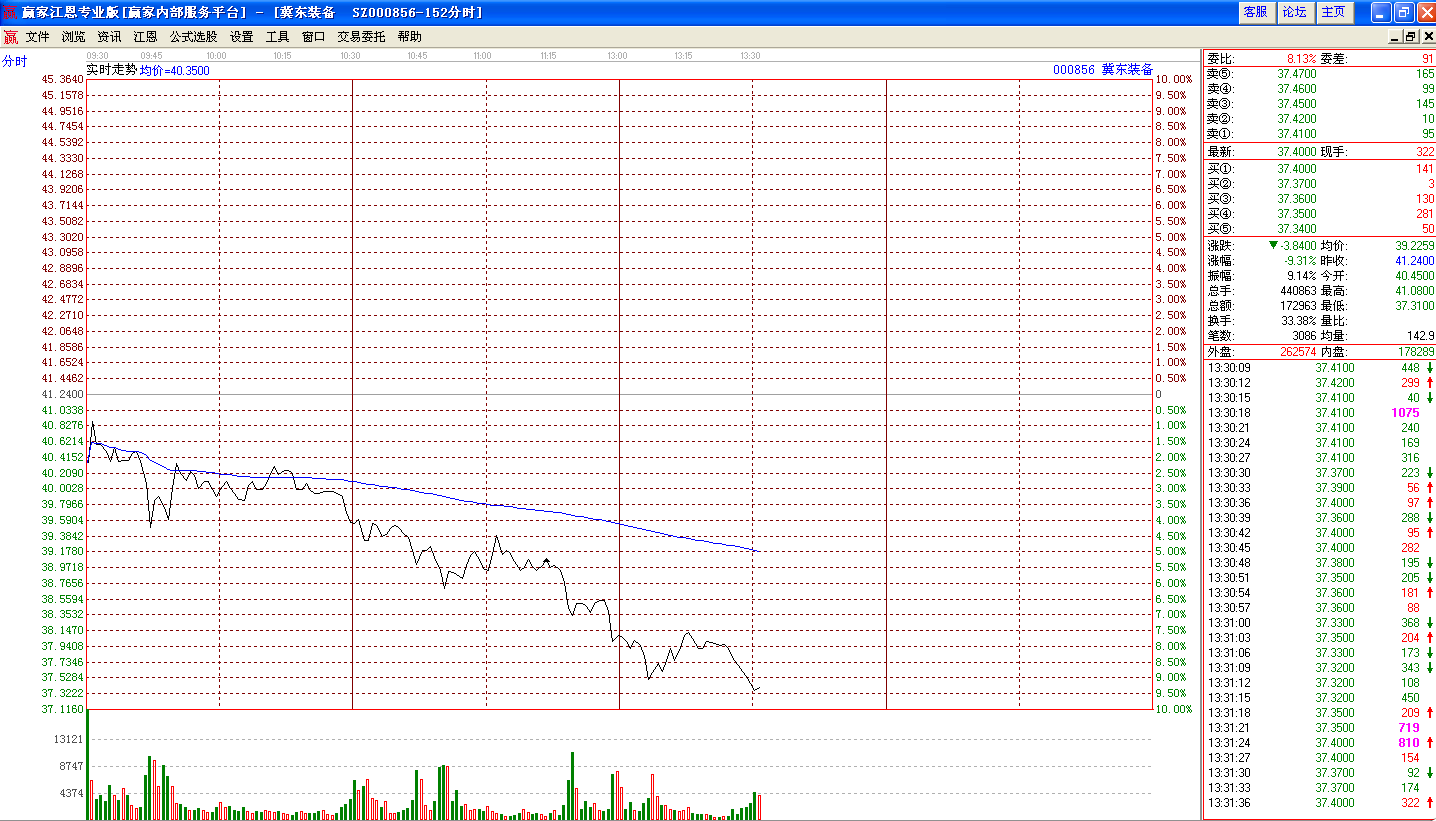The width and height of the screenshot is (1436, 821).
Task: Open the 资讯 menu
Action: pos(109,36)
